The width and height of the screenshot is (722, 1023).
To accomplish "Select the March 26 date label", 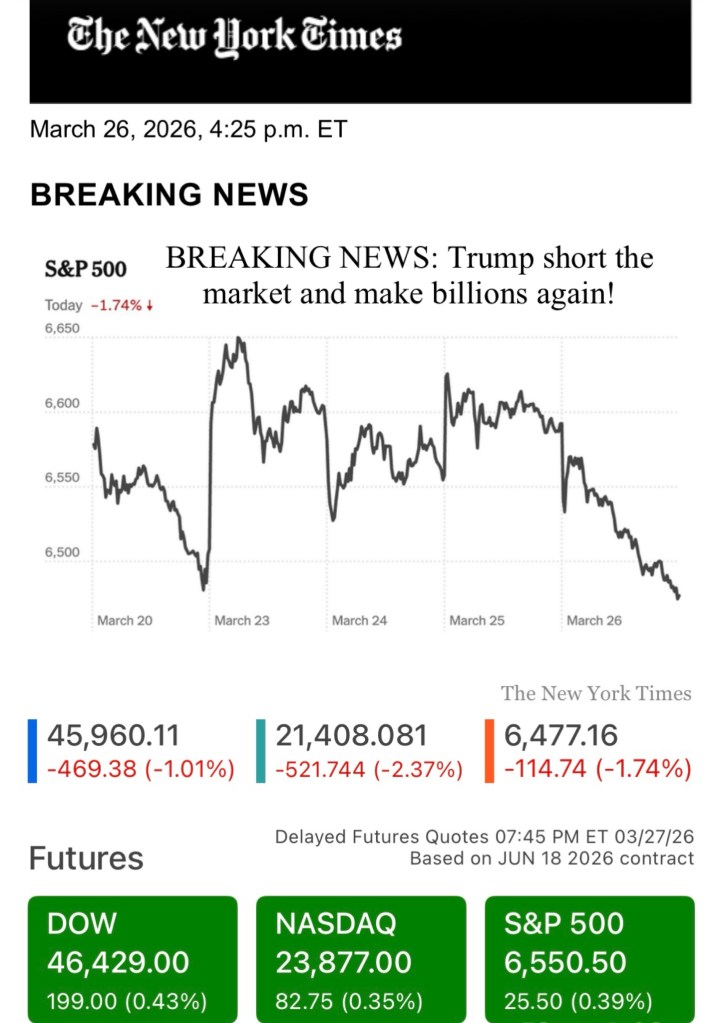I will [594, 621].
